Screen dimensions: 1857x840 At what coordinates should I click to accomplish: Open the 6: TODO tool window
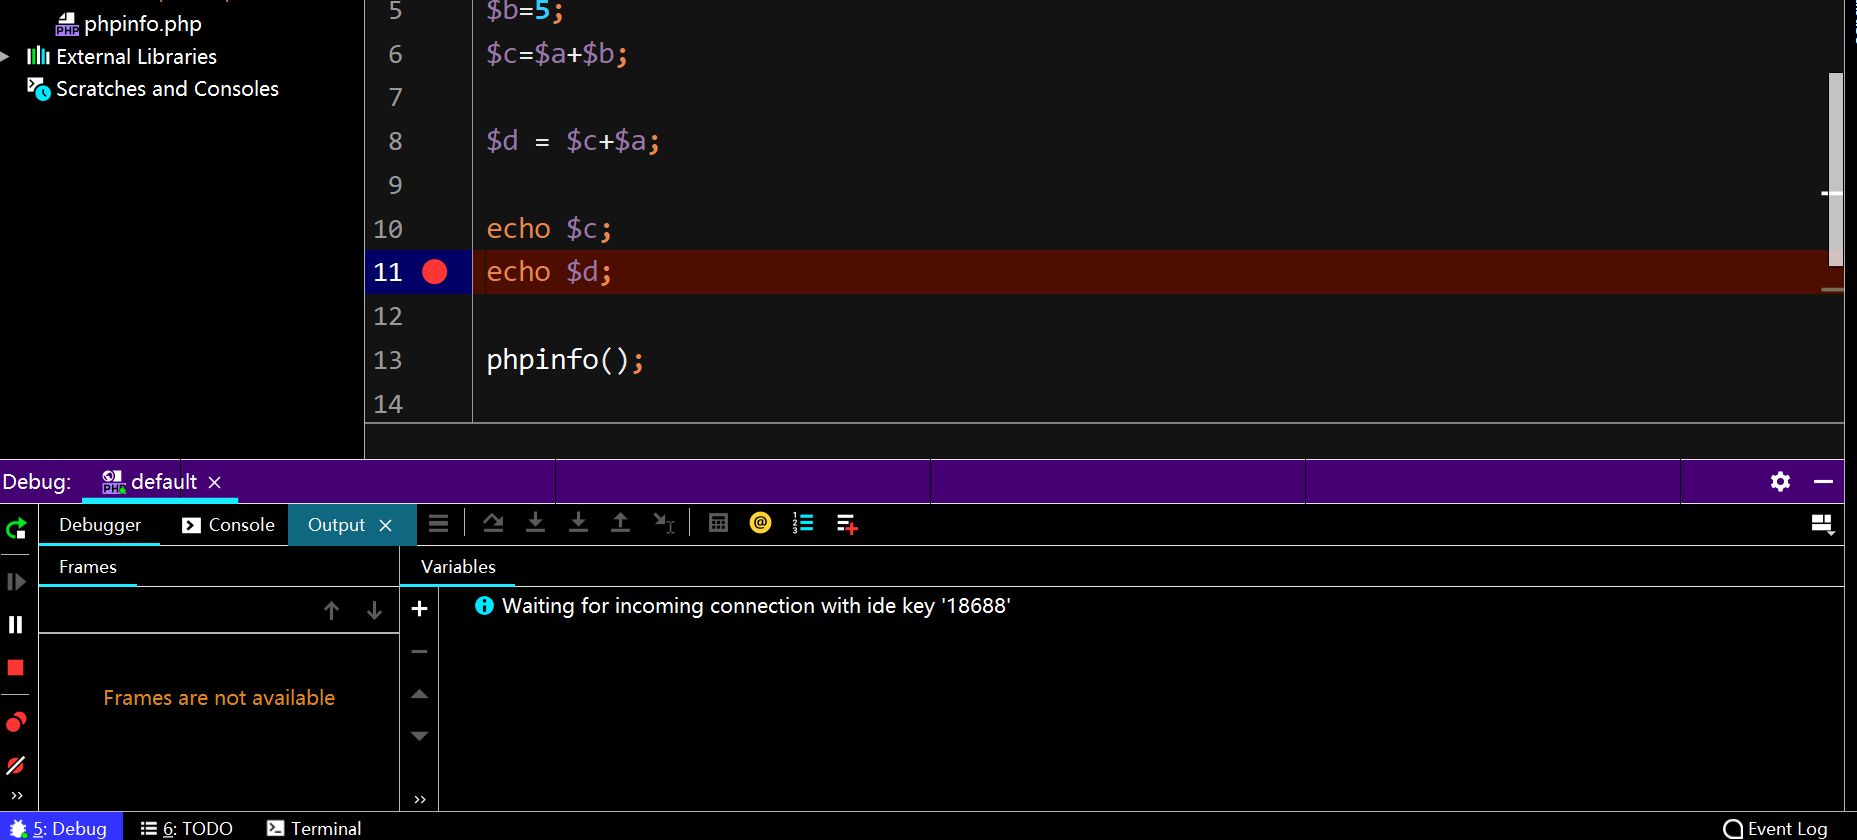pyautogui.click(x=187, y=828)
